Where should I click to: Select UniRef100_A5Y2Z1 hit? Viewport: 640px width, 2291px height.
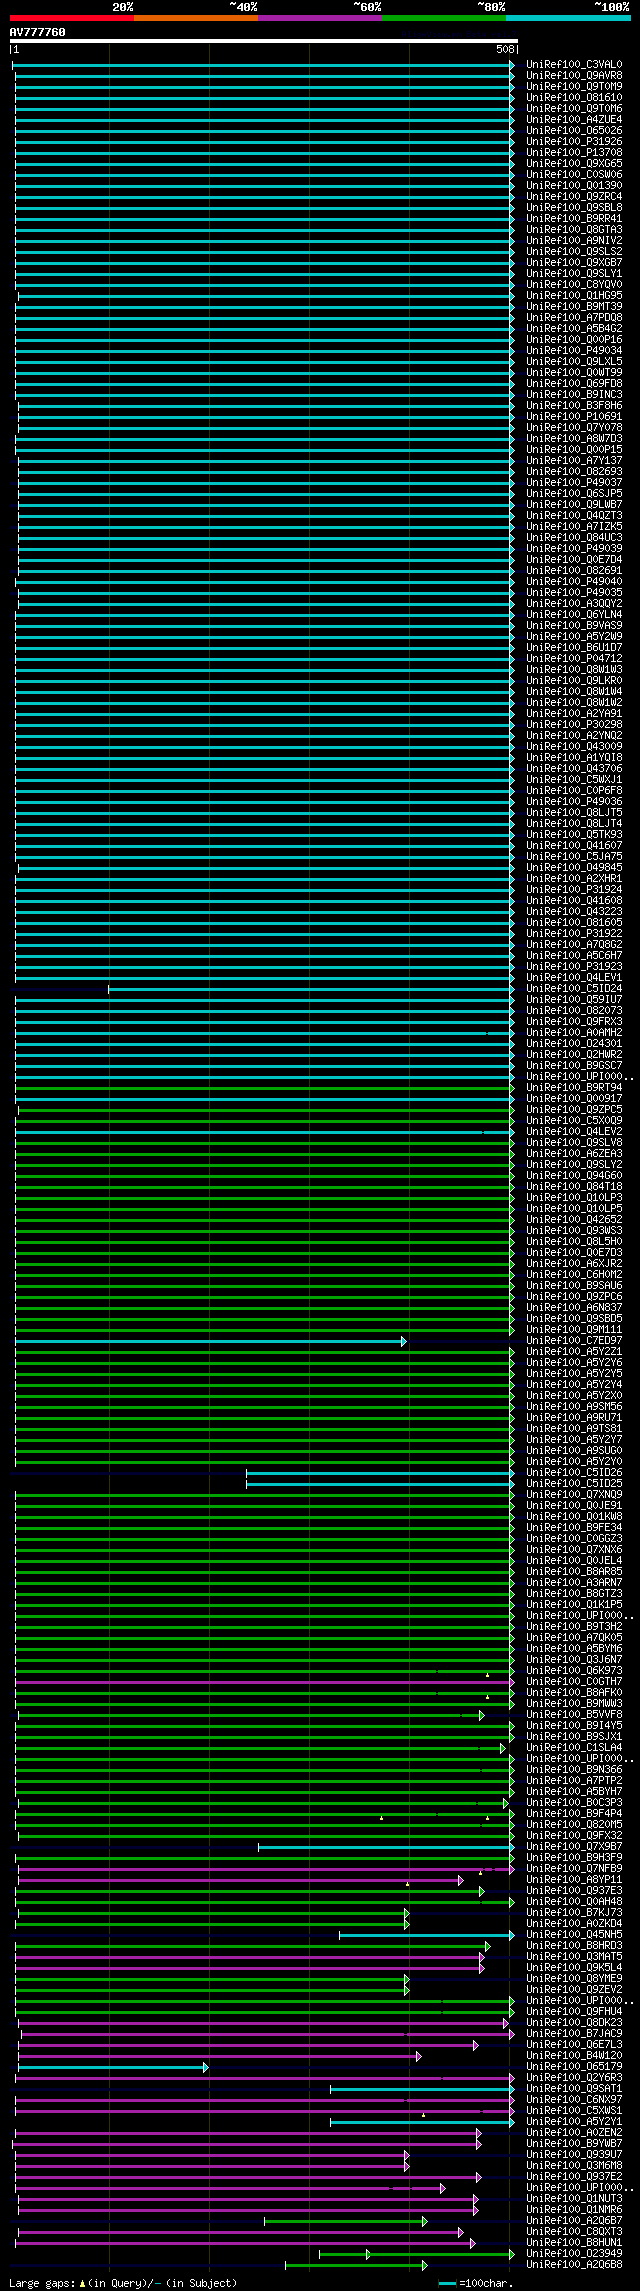pos(574,1351)
